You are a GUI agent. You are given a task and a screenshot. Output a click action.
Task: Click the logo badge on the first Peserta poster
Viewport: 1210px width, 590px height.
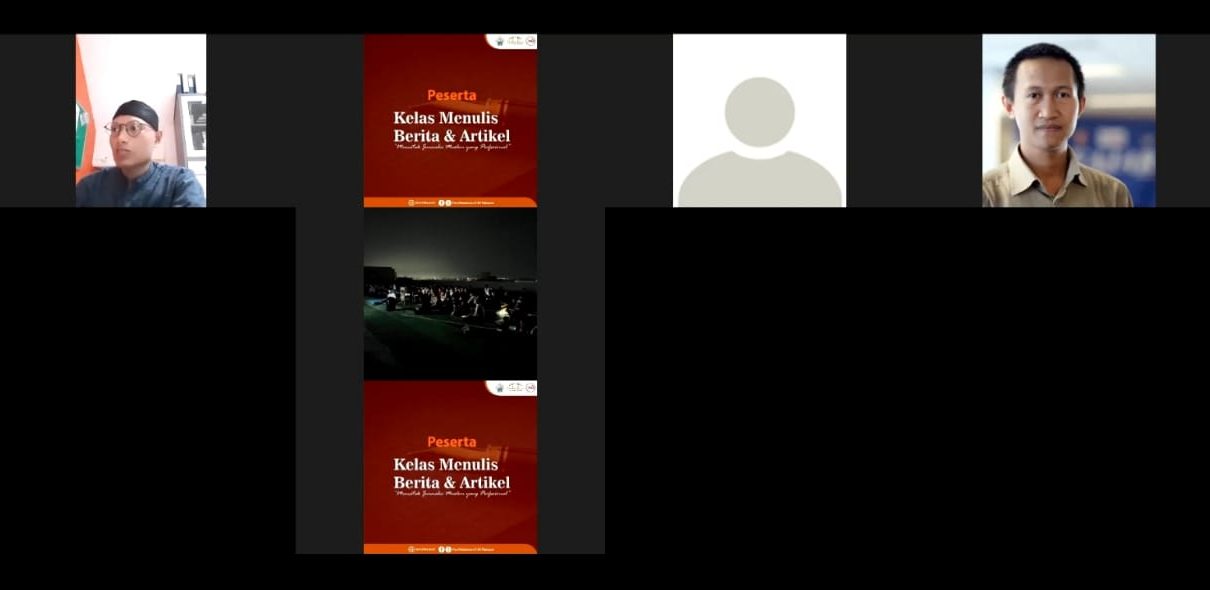coord(512,42)
